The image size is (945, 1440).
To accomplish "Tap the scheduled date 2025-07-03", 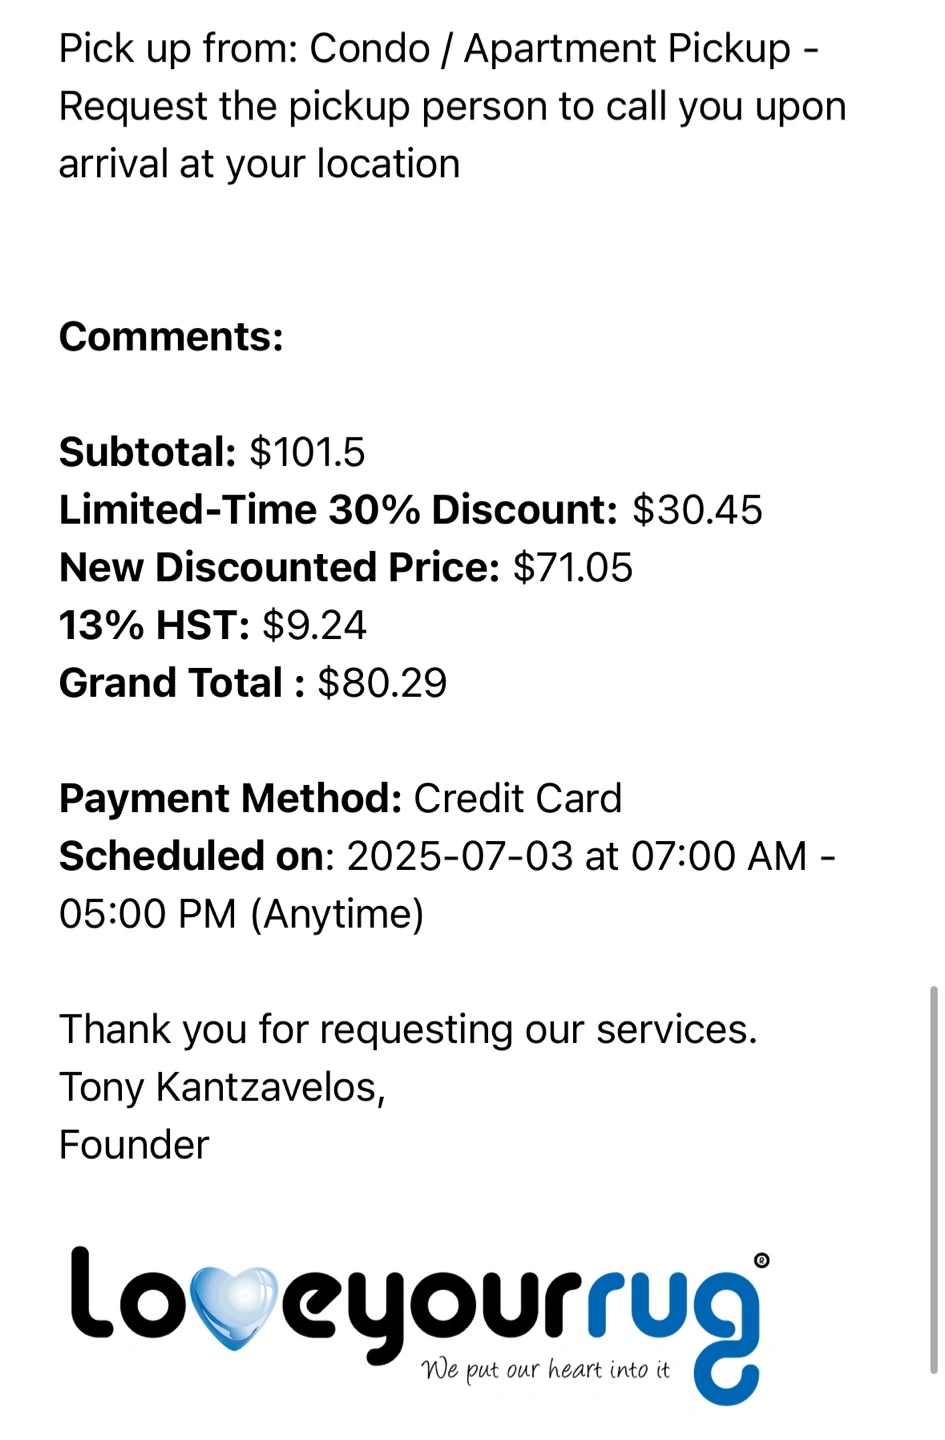I will coord(460,857).
